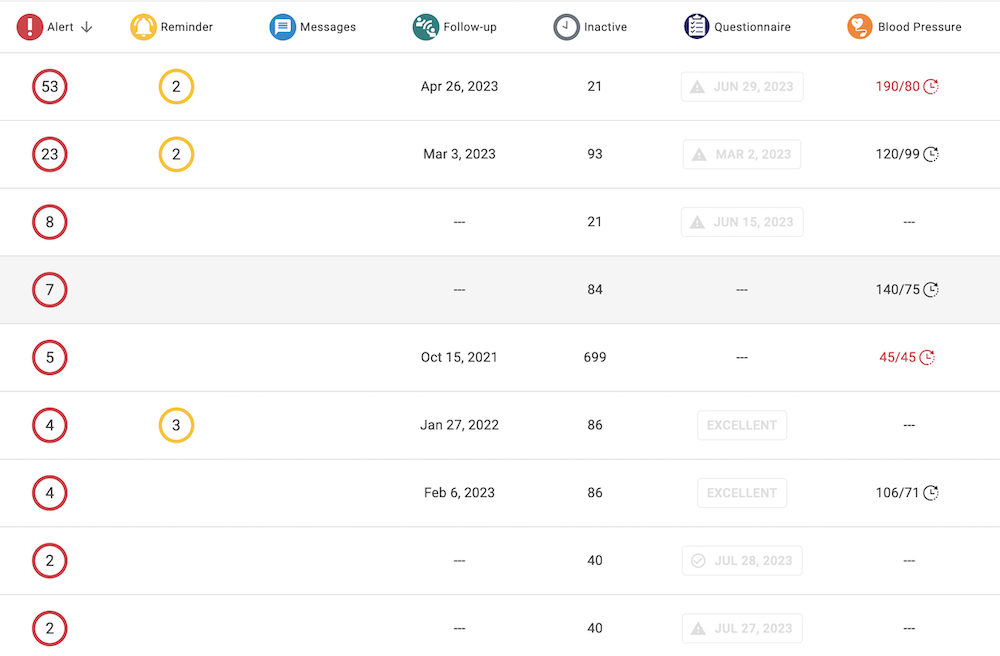This screenshot has width=1000, height=656.
Task: Select the row with Oct 15, 2021 follow-up
Action: [x=459, y=357]
